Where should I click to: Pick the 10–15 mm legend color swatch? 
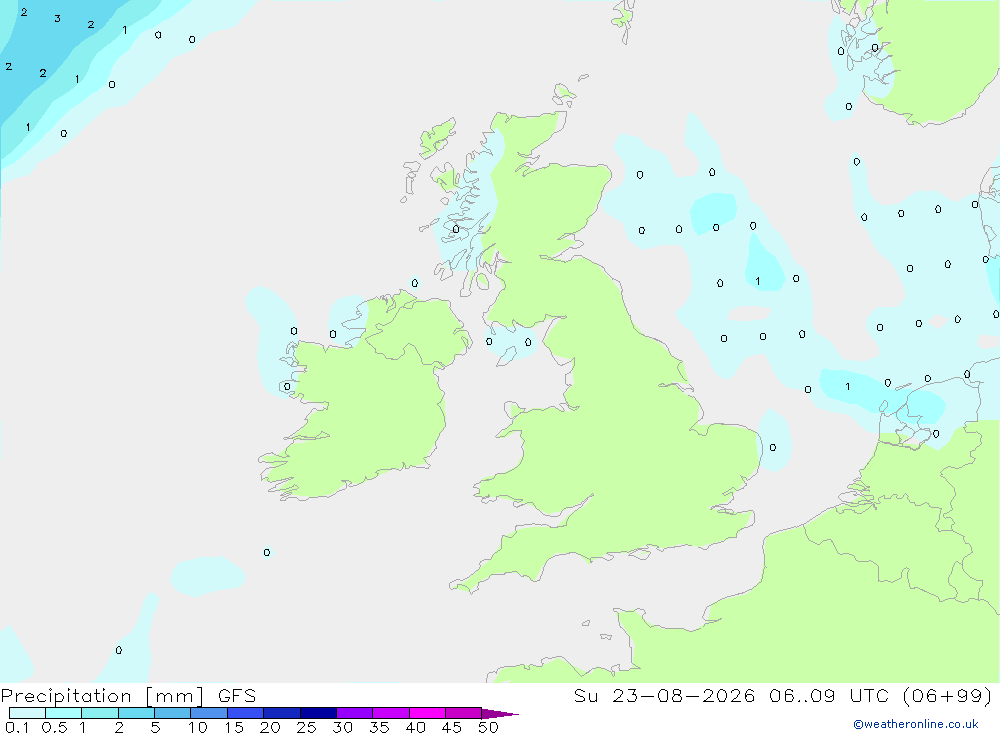[209, 713]
